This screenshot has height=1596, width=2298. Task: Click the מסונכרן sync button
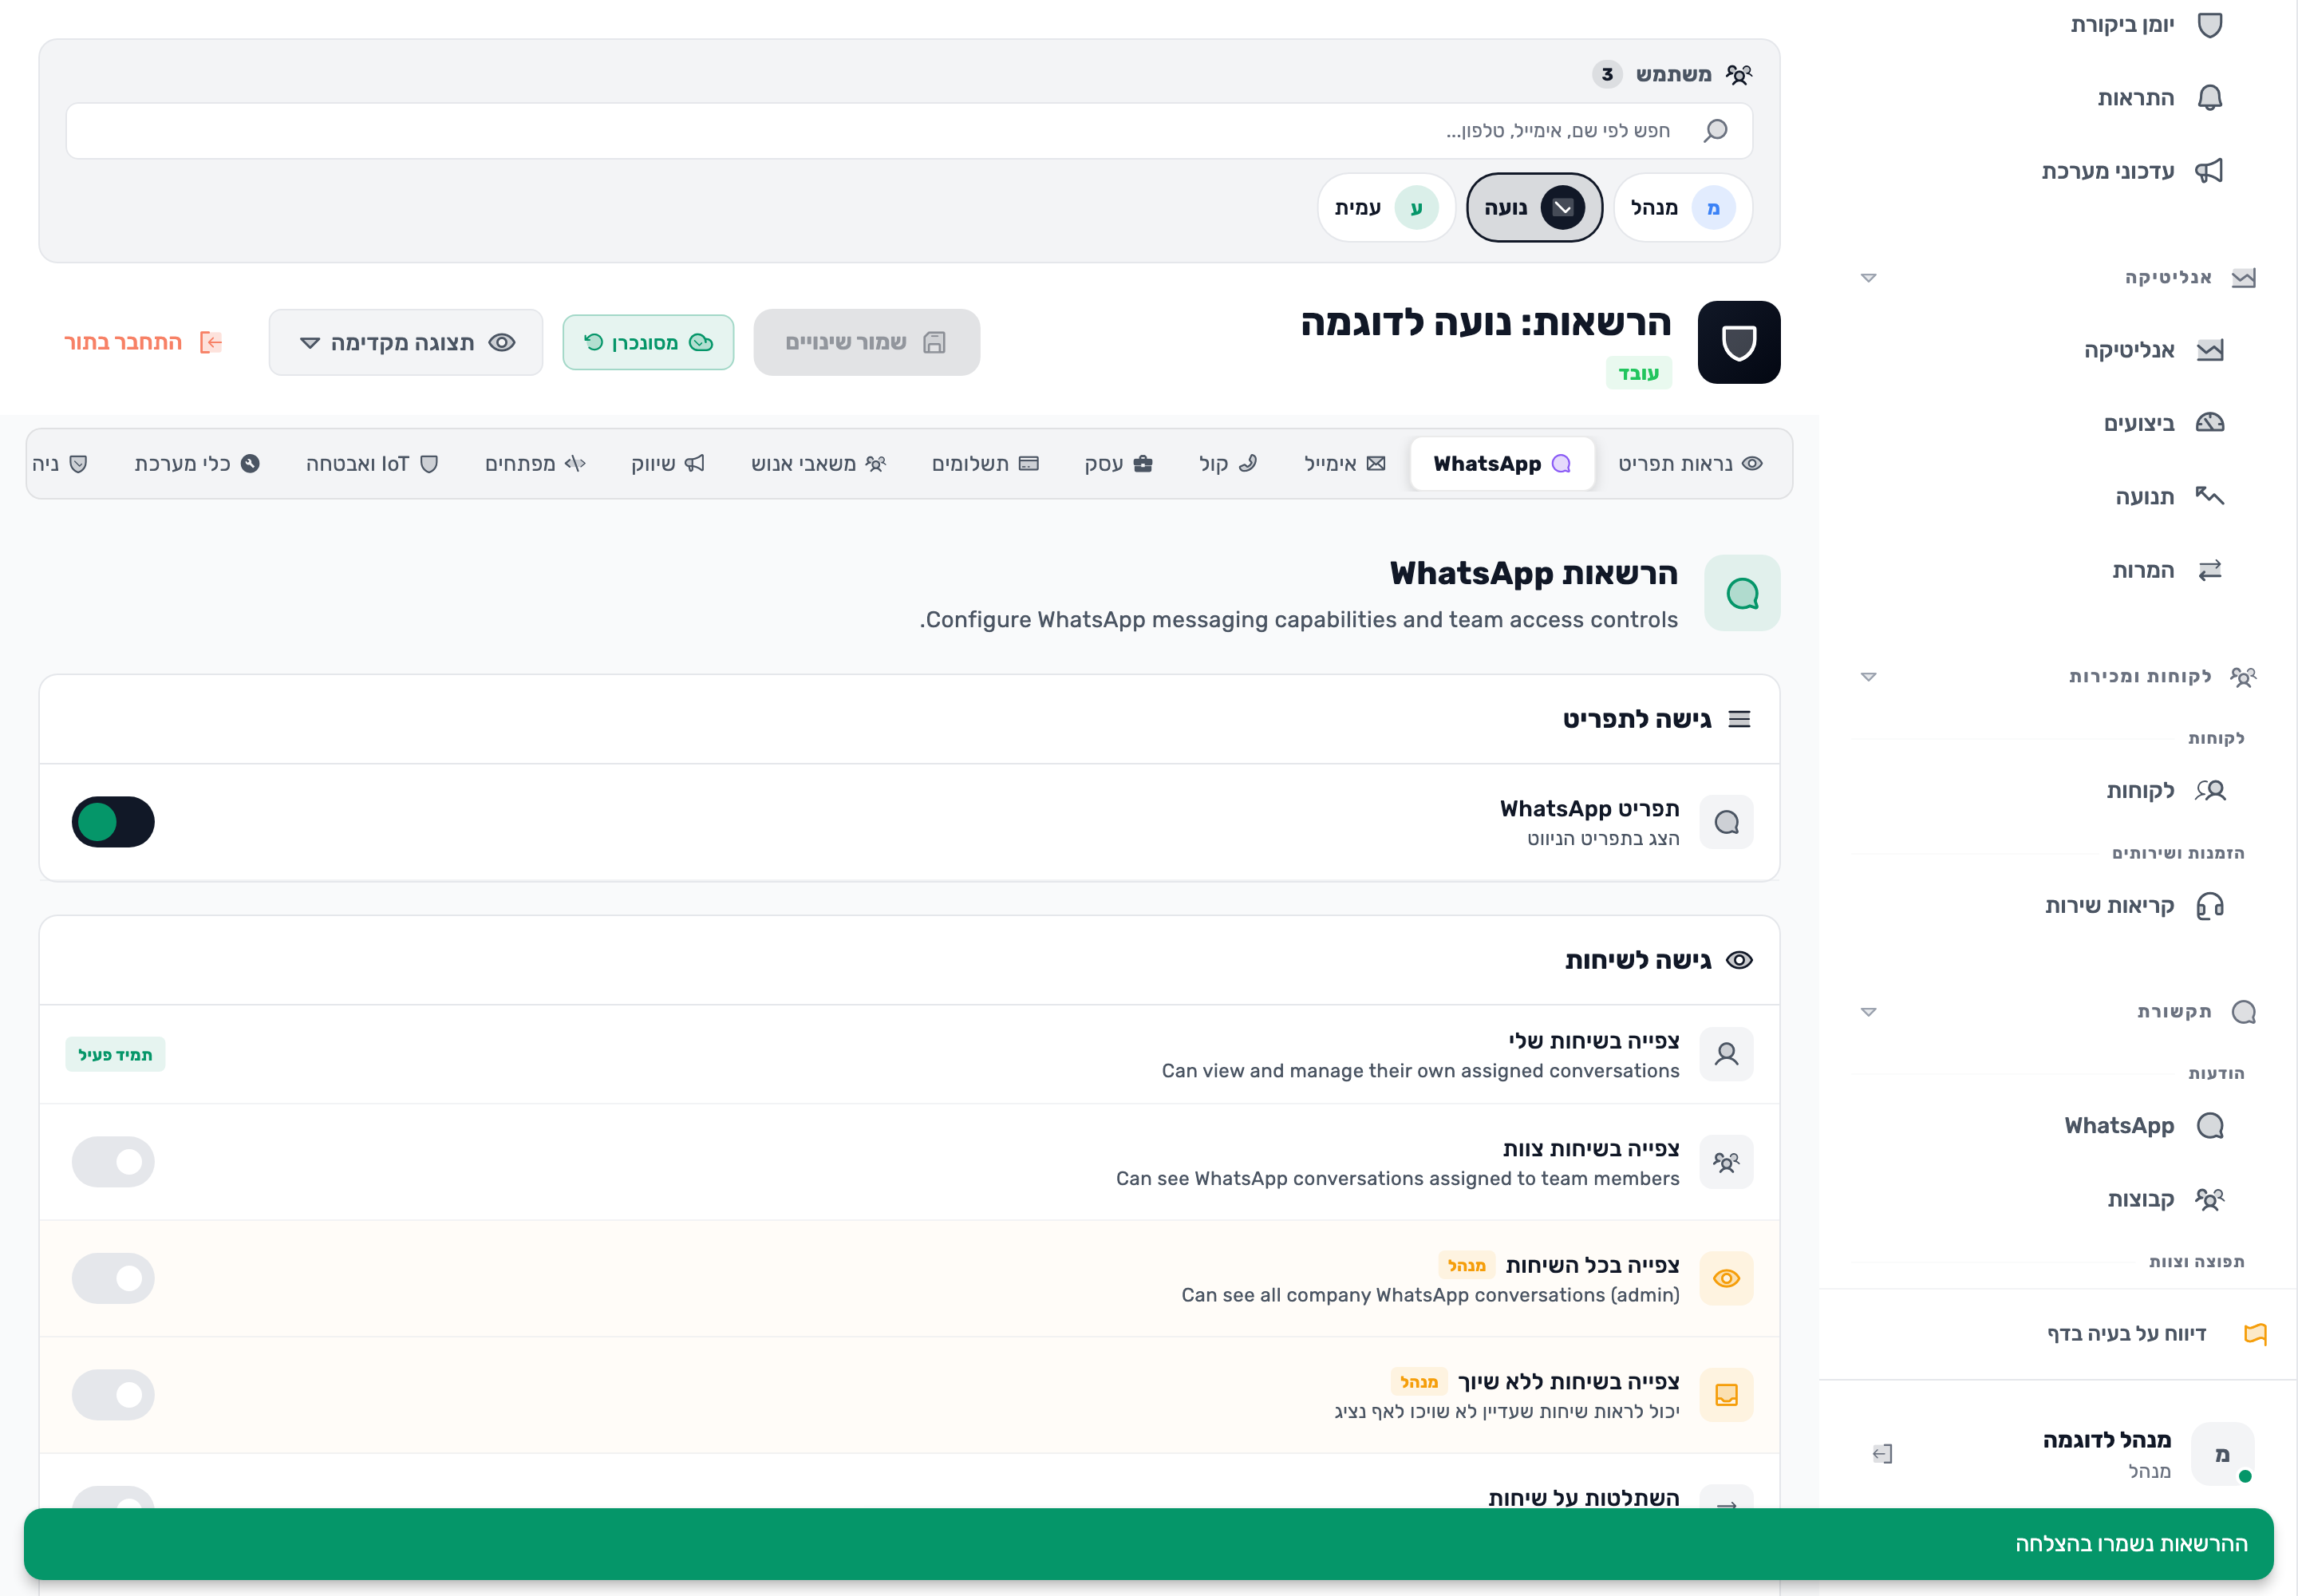648,342
